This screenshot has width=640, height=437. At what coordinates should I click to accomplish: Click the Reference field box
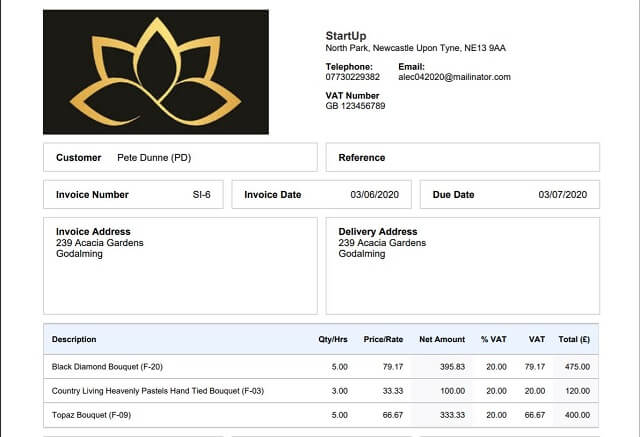pyautogui.click(x=463, y=157)
